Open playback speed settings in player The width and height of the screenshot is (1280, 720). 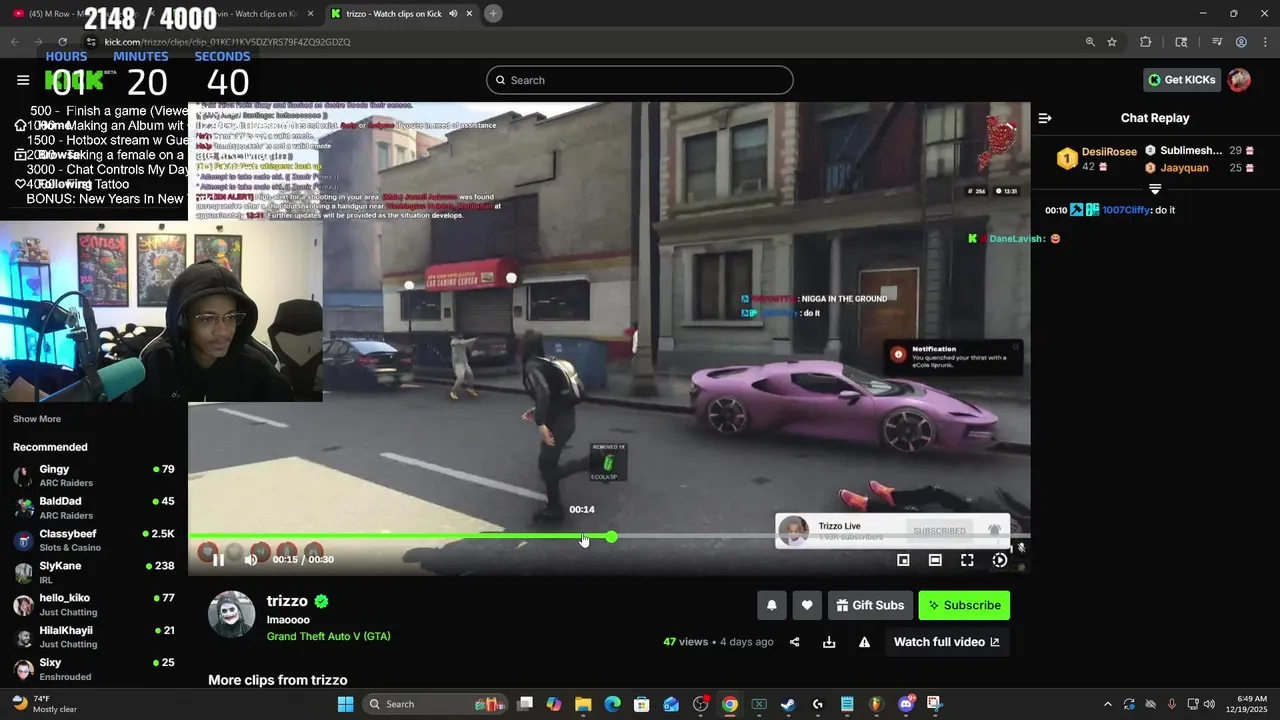pos(999,560)
